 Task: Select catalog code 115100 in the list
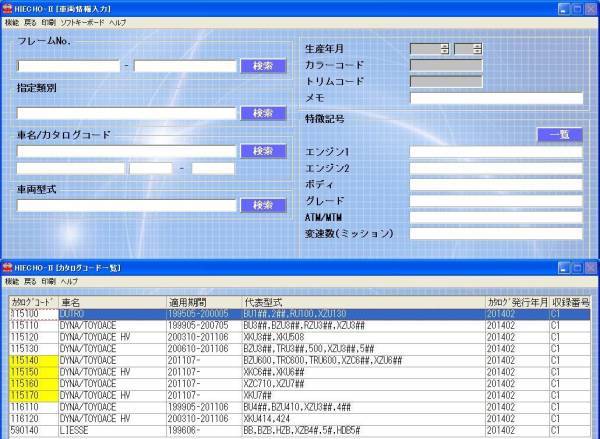click(x=34, y=314)
